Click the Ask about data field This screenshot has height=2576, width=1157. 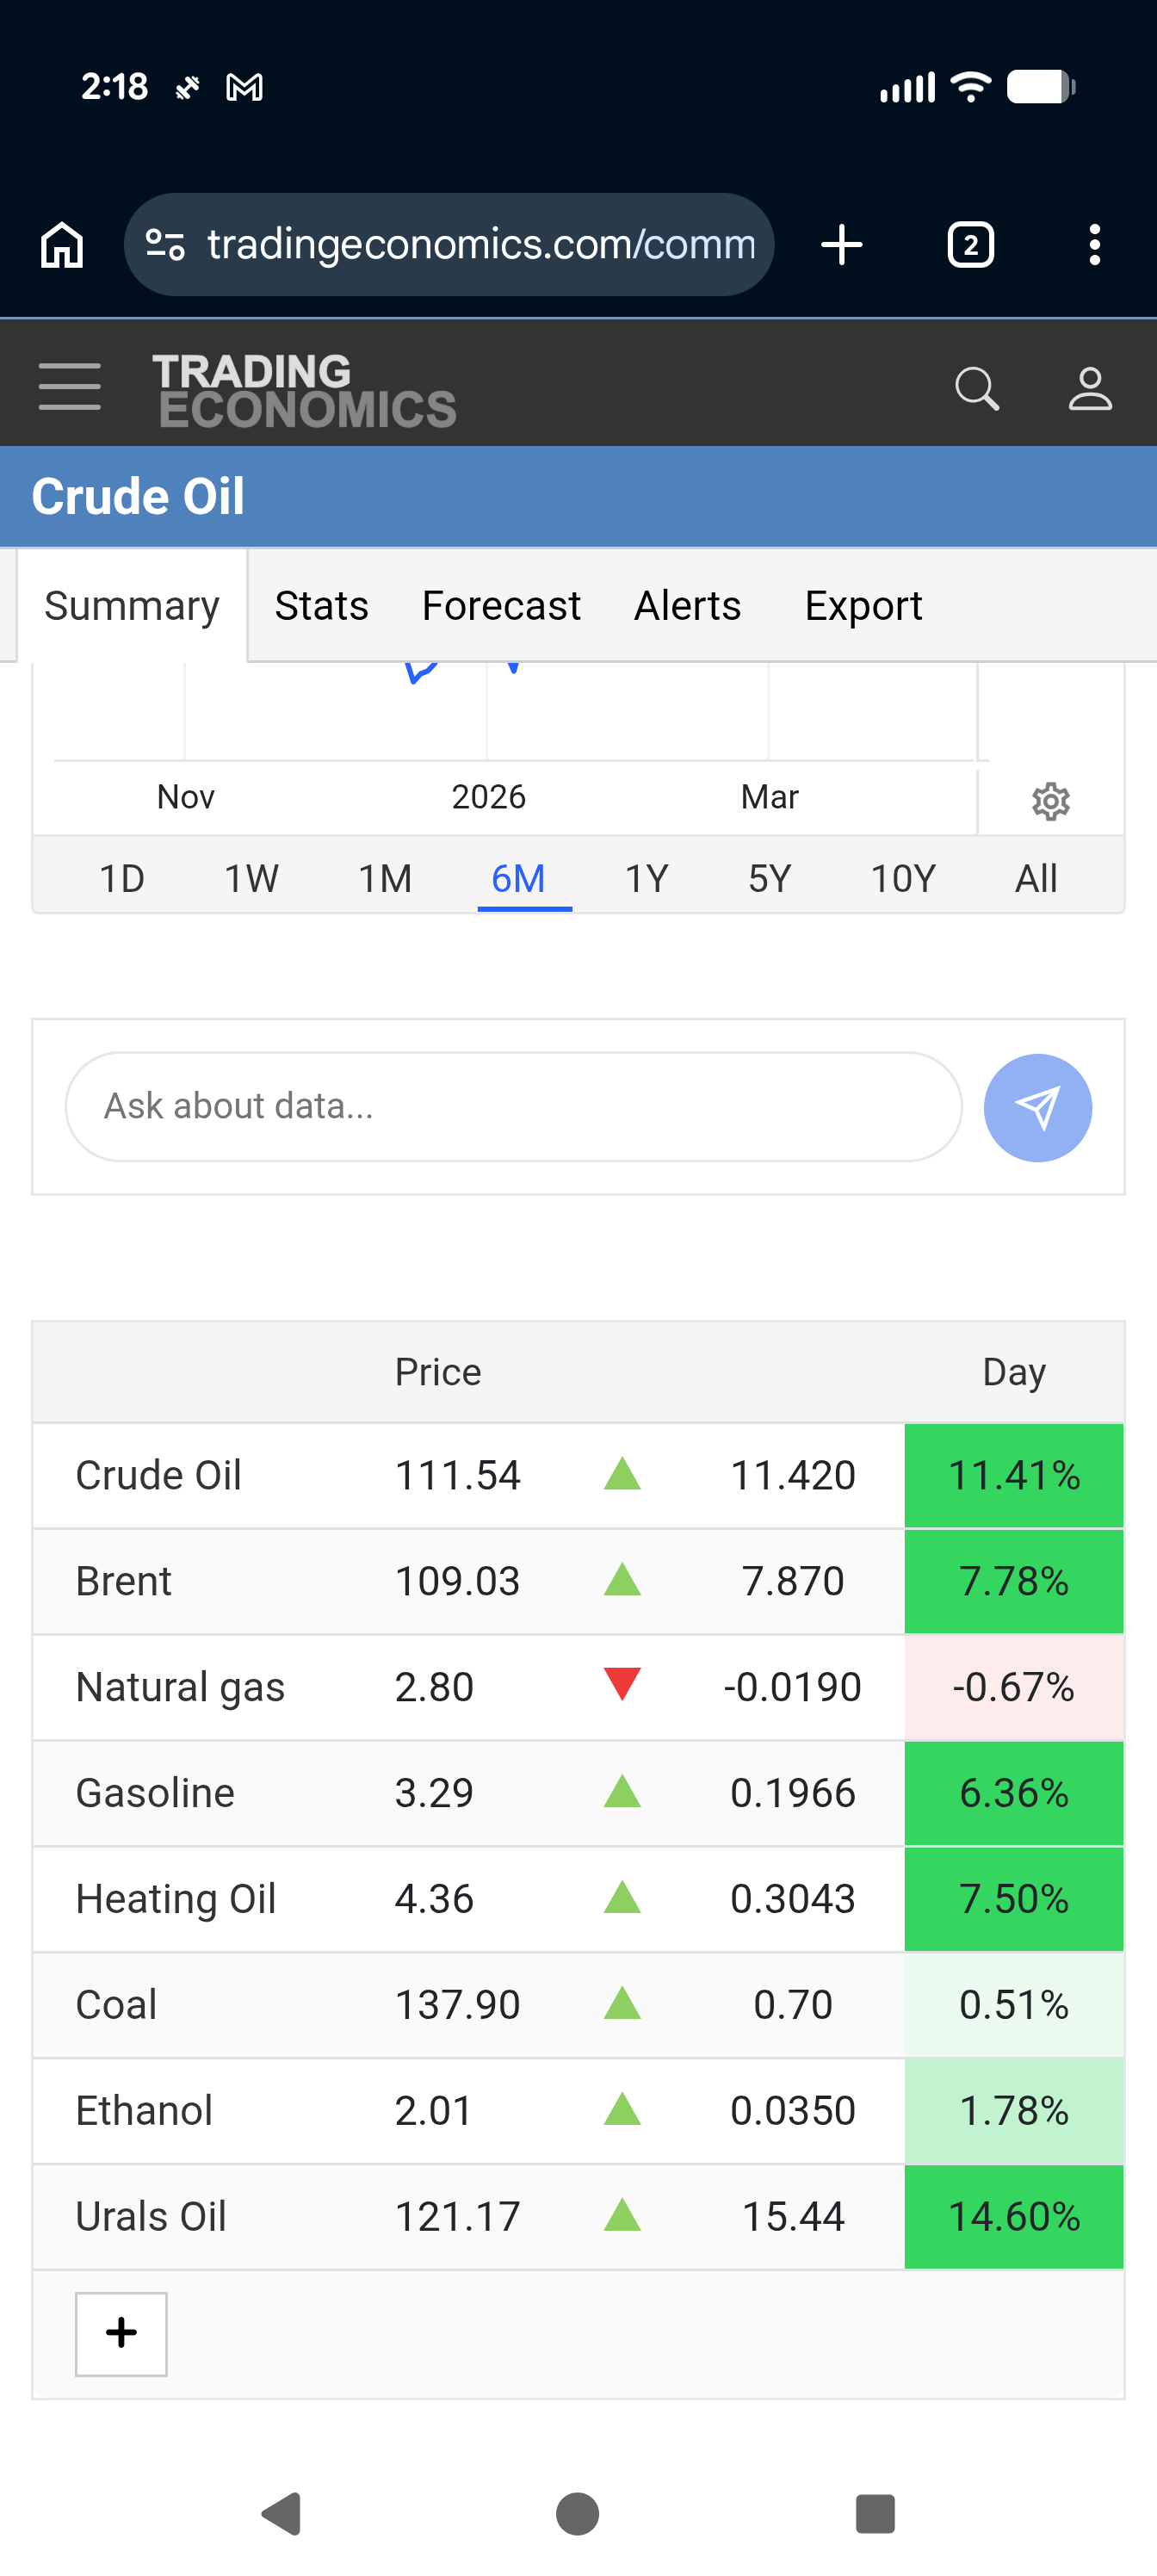pos(513,1106)
